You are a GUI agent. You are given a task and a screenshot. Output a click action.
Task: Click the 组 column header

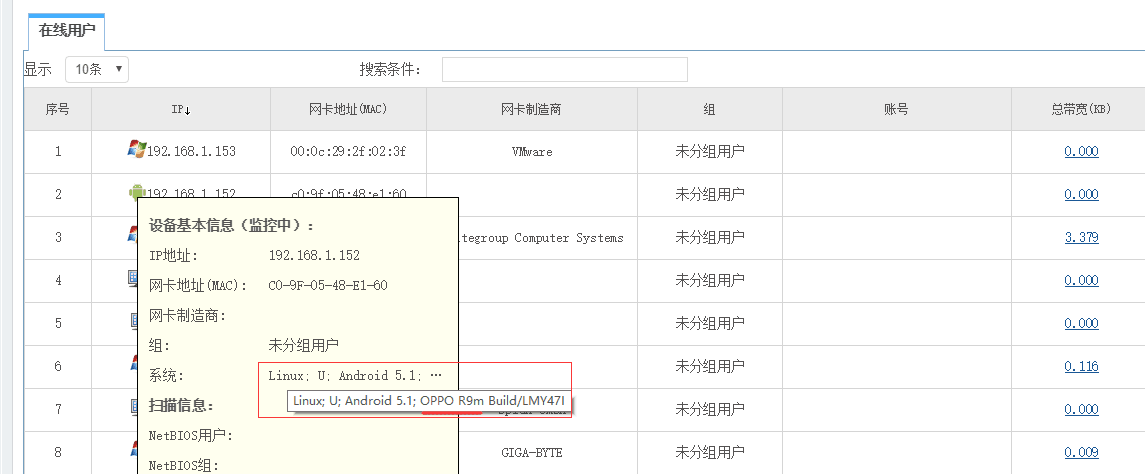709,109
